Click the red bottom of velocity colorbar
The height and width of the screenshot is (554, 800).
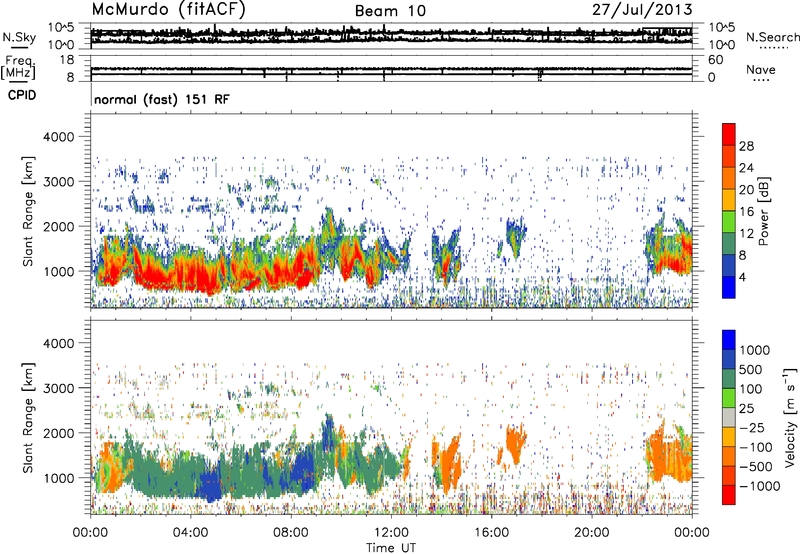pos(729,495)
